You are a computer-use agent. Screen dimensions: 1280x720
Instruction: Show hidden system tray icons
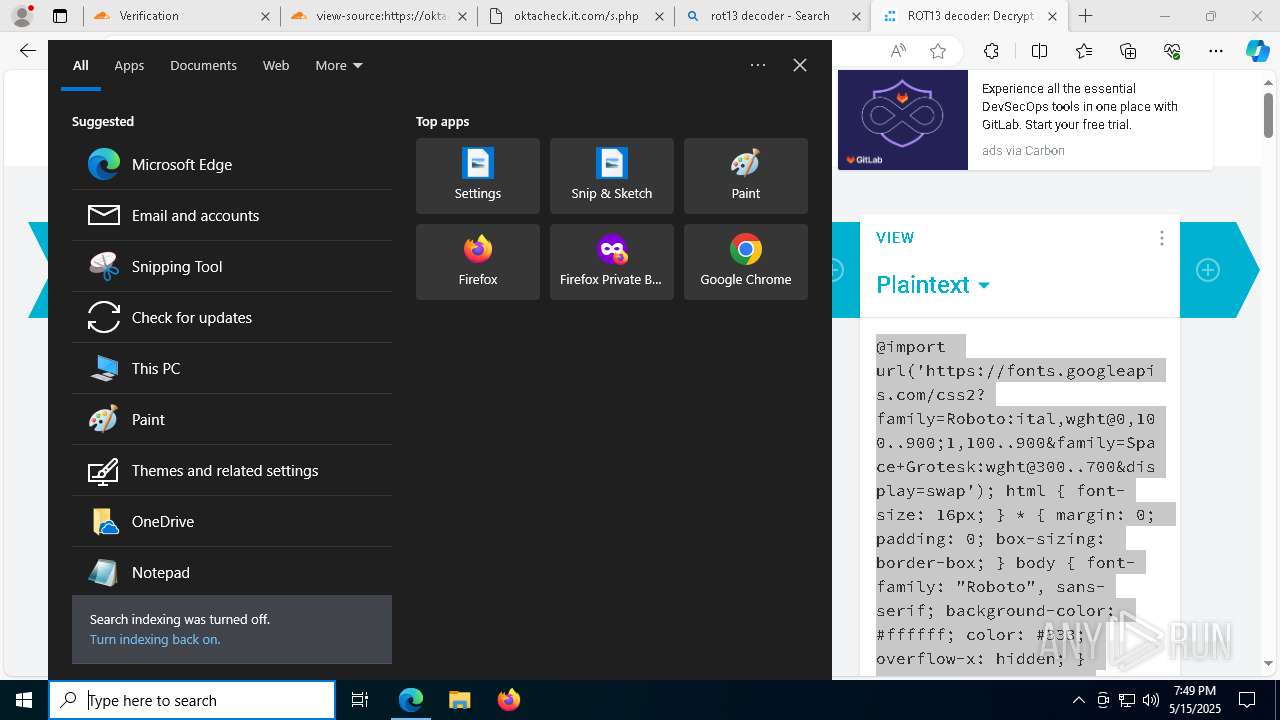(x=1079, y=700)
